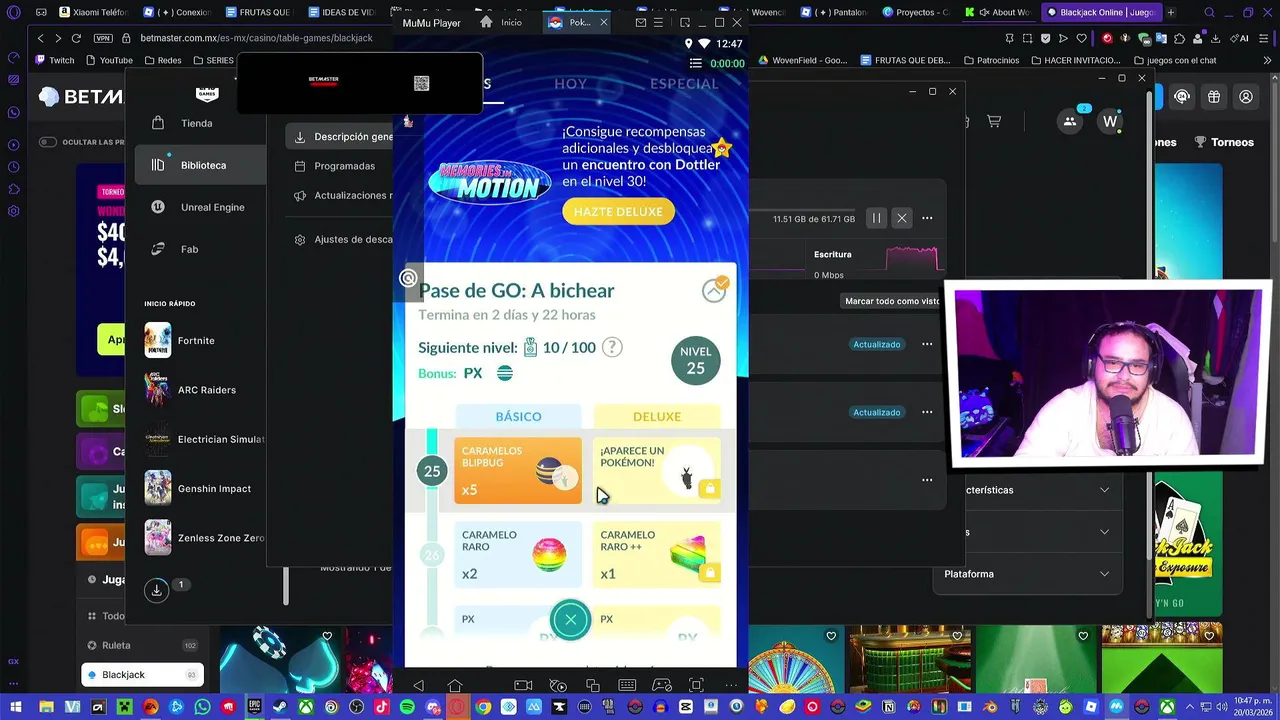The width and height of the screenshot is (1280, 720).
Task: Open Torneos on Betmaster site
Action: (x=1222, y=142)
